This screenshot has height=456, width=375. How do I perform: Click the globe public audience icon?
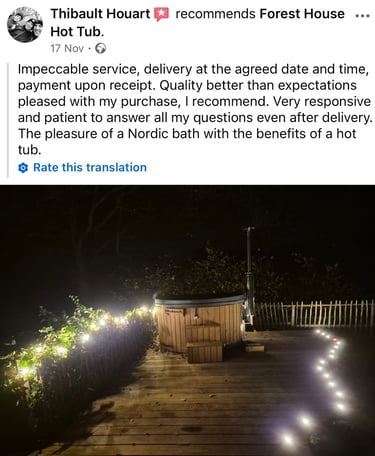coord(100,49)
